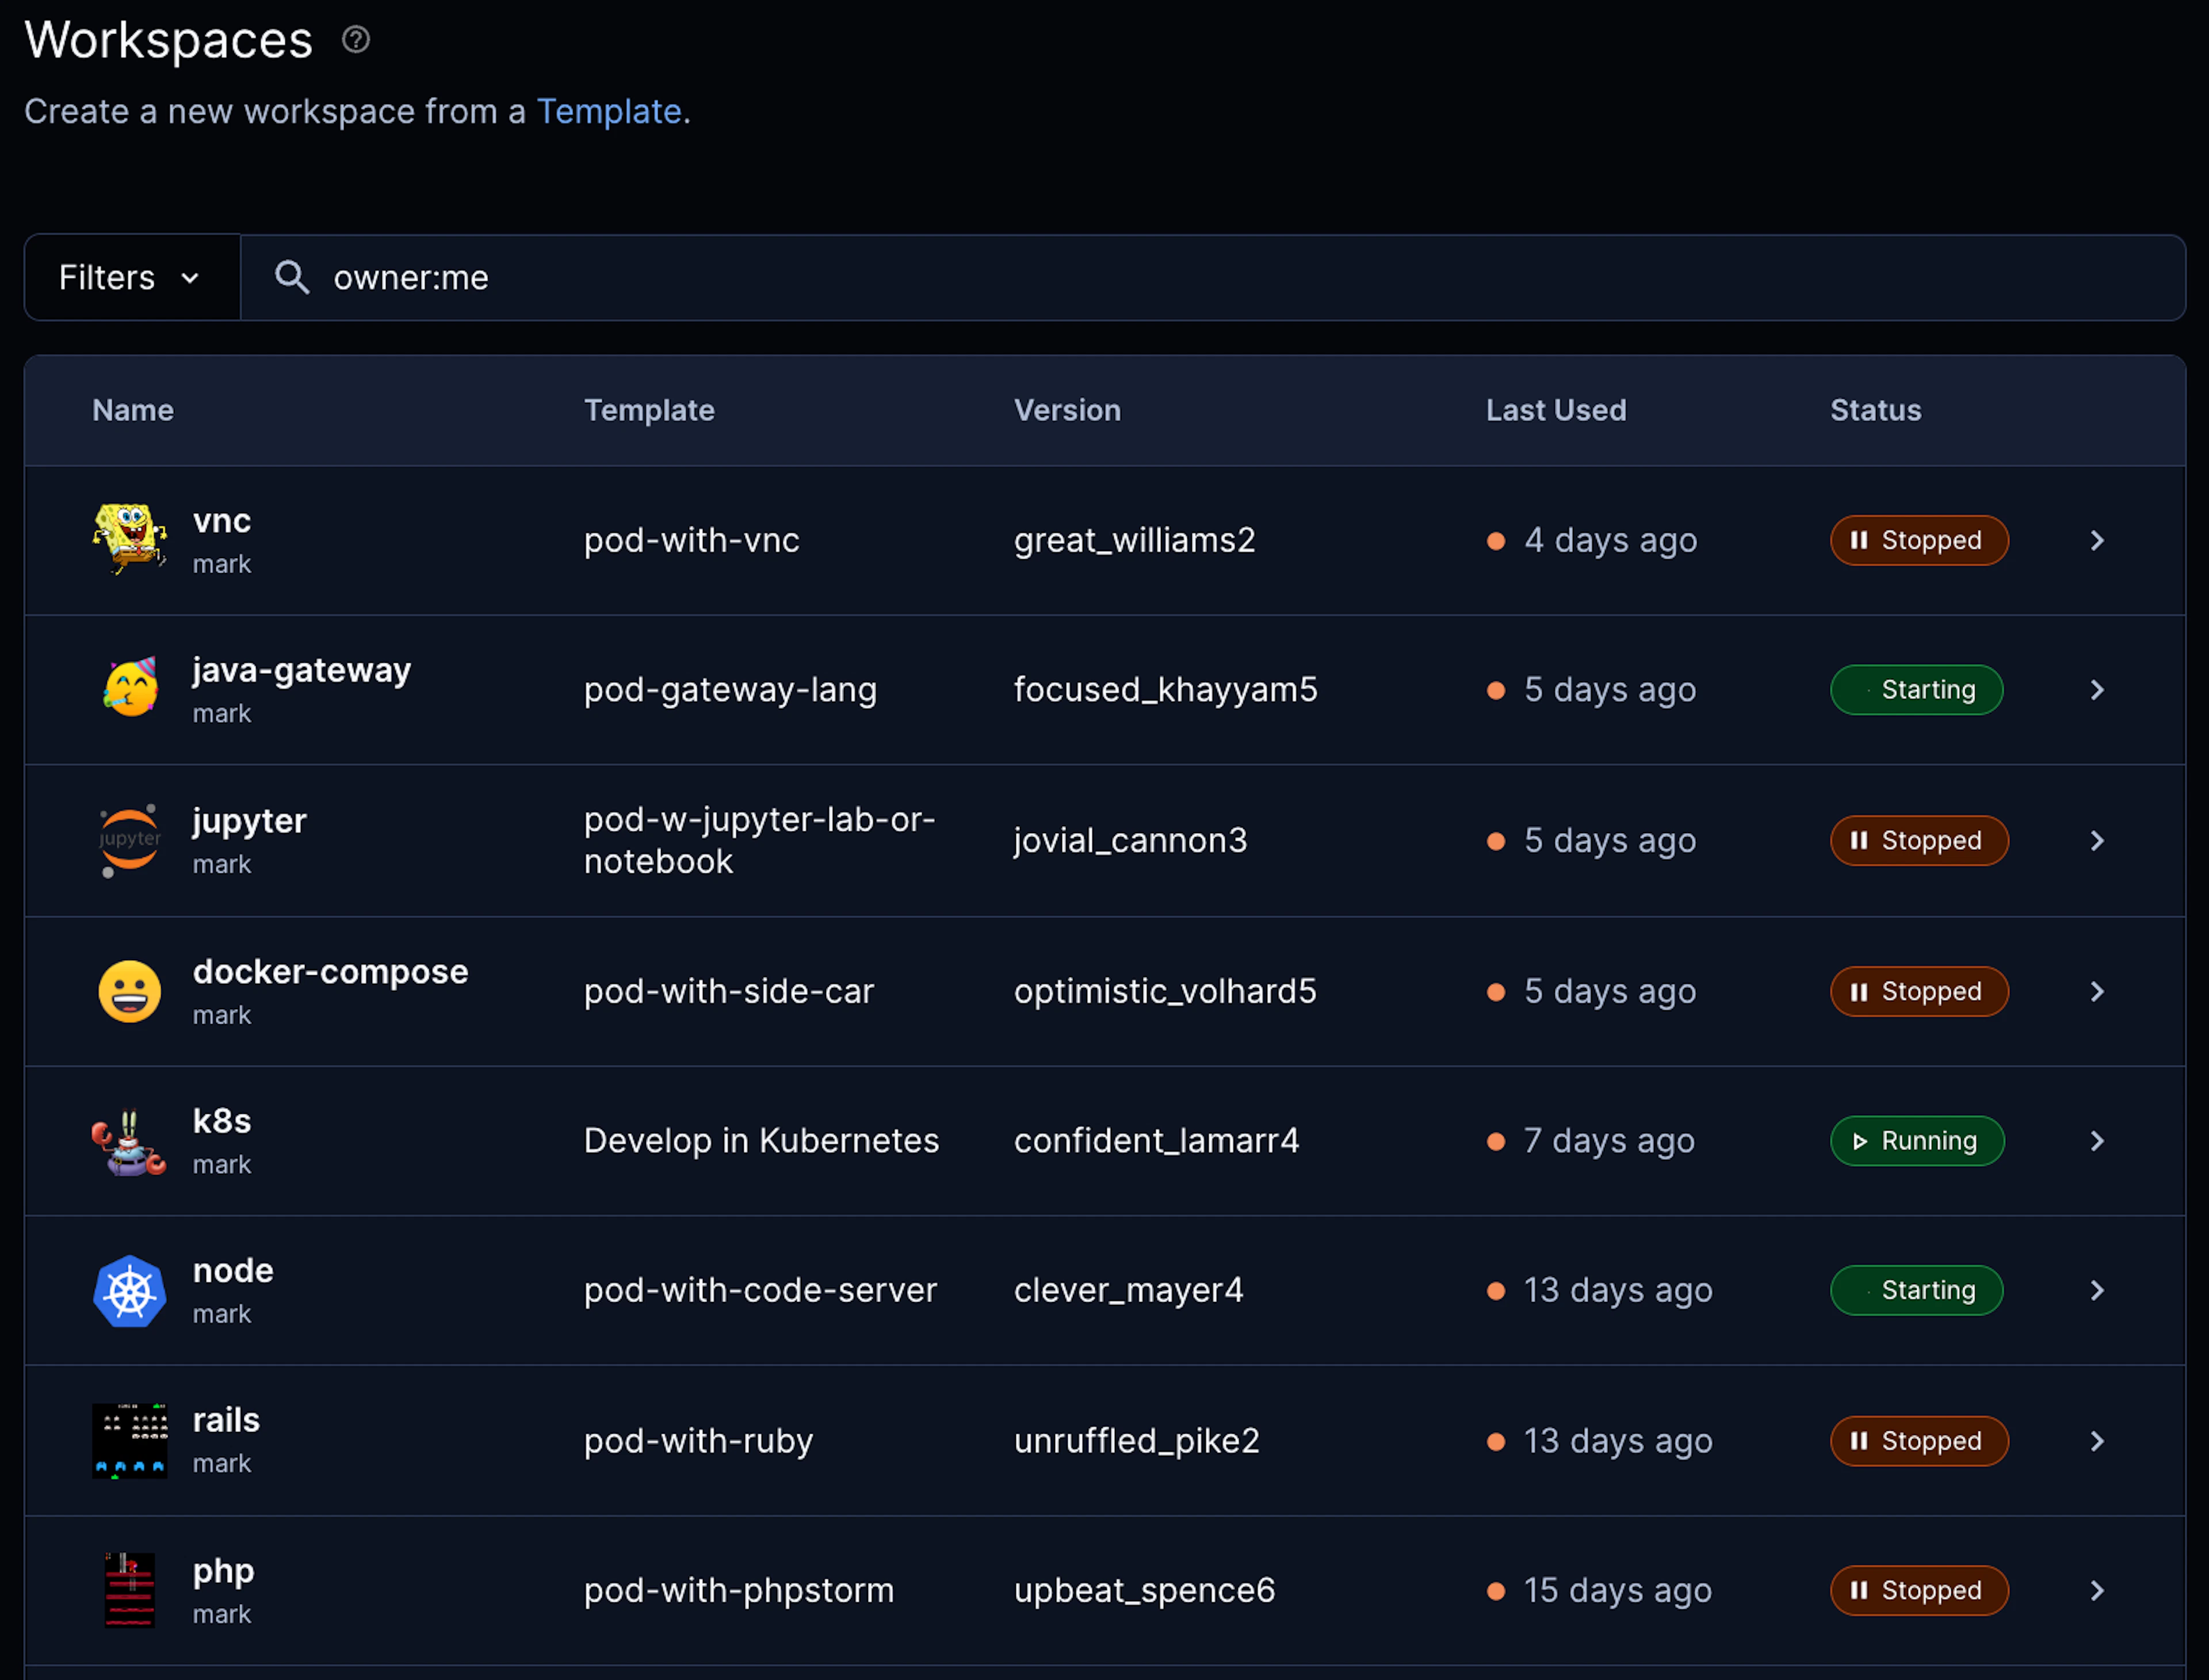The height and width of the screenshot is (1680, 2209).
Task: Click the space invaders icon for rails
Action: 130,1441
